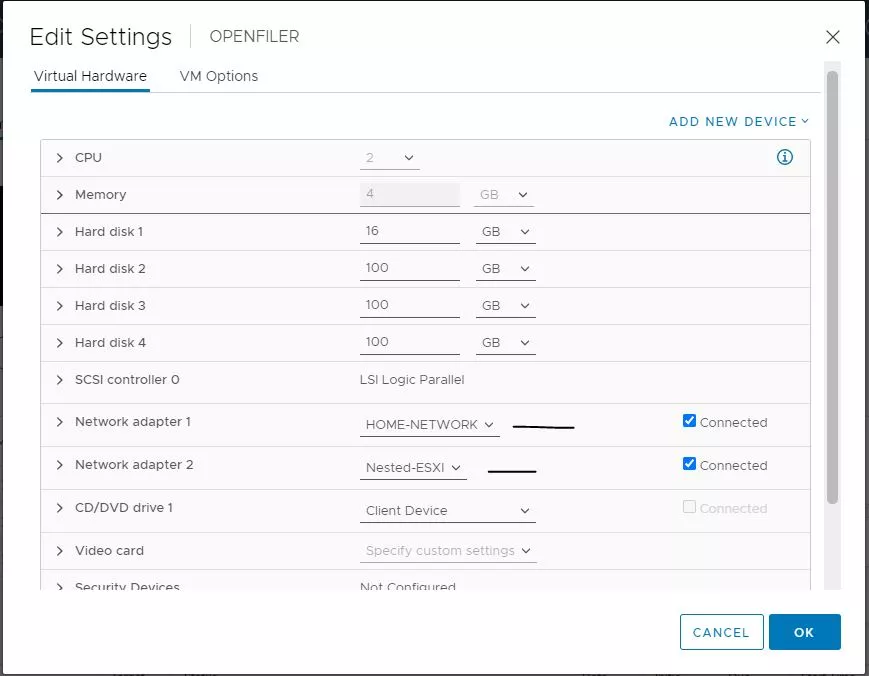
Task: Open Hard disk 1 unit dropdown
Action: [505, 232]
